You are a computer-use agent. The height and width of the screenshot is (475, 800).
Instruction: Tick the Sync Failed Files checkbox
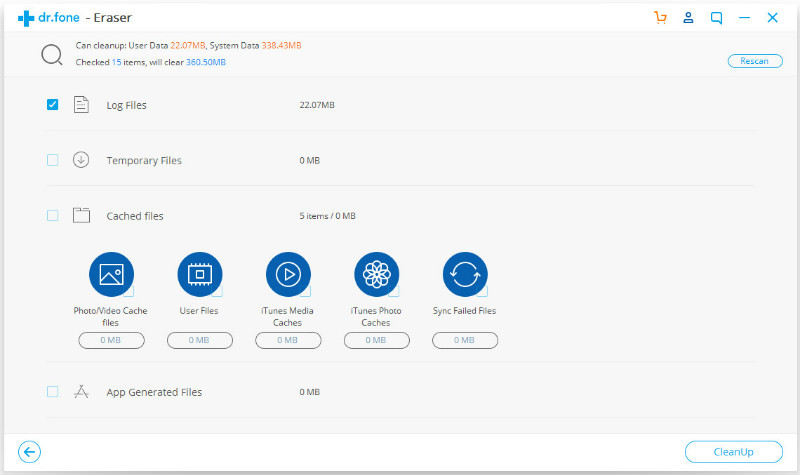(482, 291)
